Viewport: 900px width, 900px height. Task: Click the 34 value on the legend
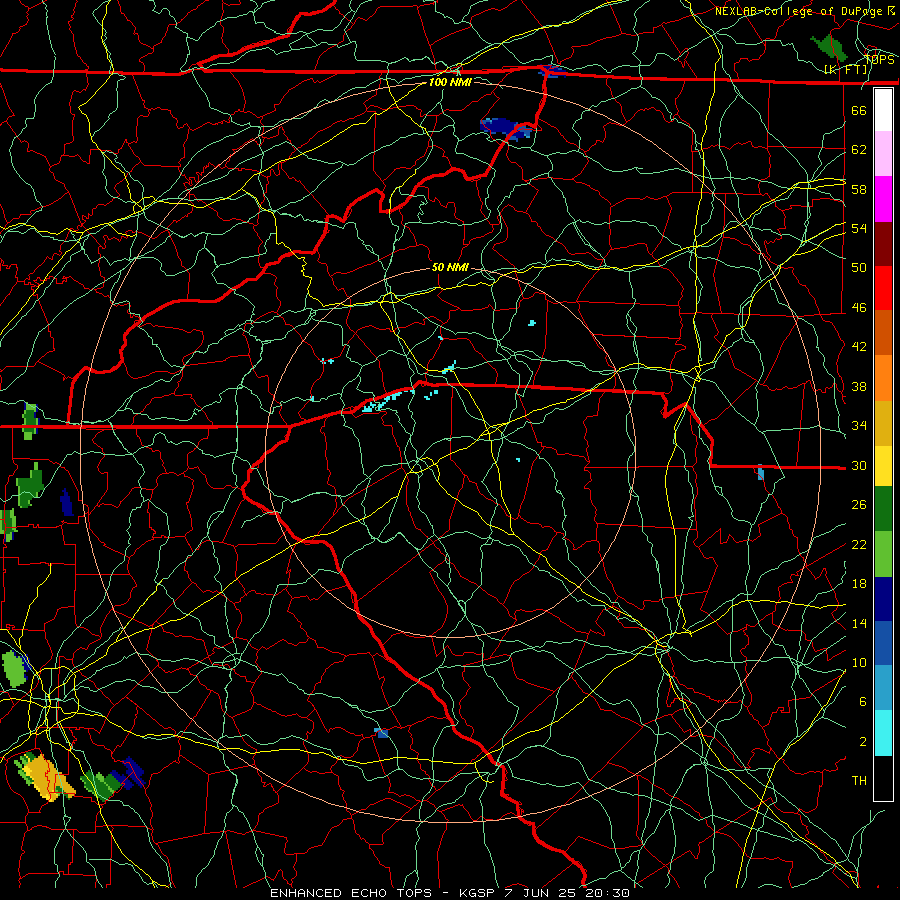point(859,426)
